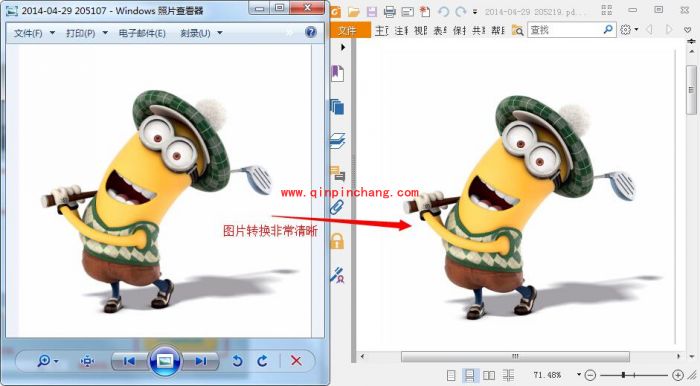Expand the 刻录(U) dropdown arrow
The width and height of the screenshot is (700, 386).
coord(220,33)
